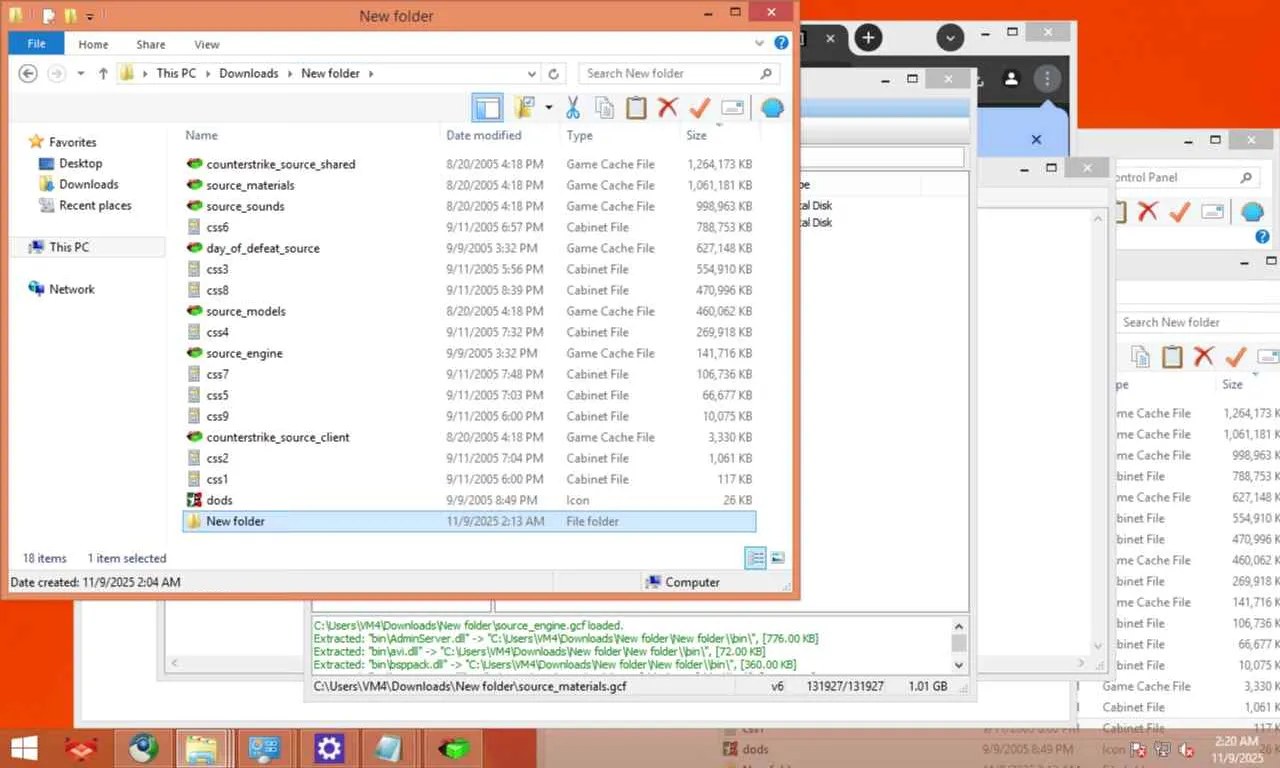Click Paste clipboard icon in front New folder window
Screen dimensions: 1280x768
point(636,107)
